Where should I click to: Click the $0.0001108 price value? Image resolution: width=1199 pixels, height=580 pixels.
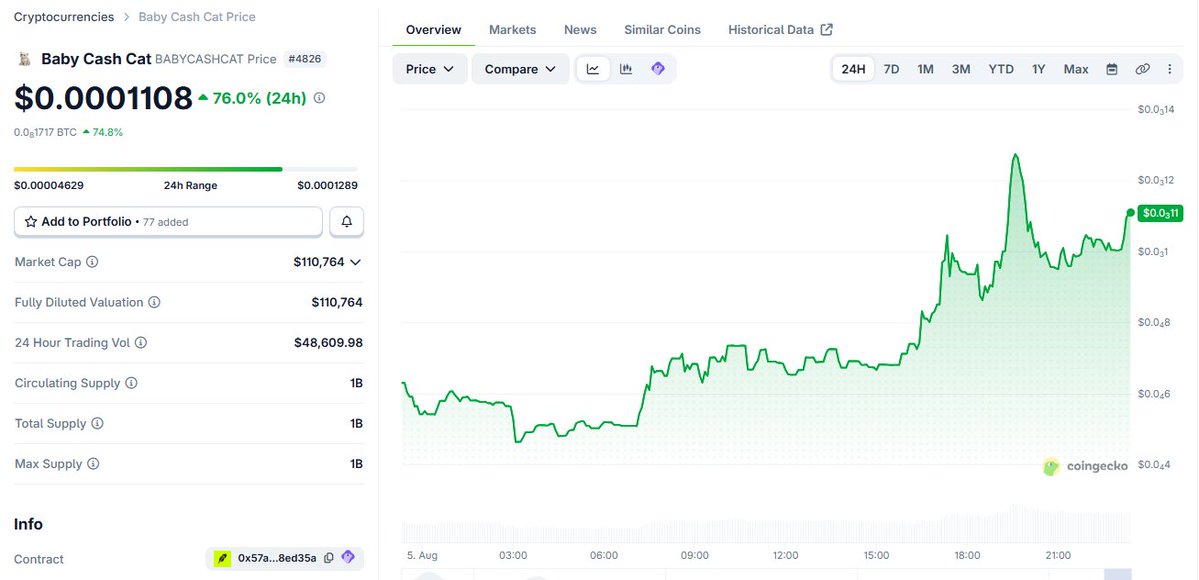[x=103, y=98]
